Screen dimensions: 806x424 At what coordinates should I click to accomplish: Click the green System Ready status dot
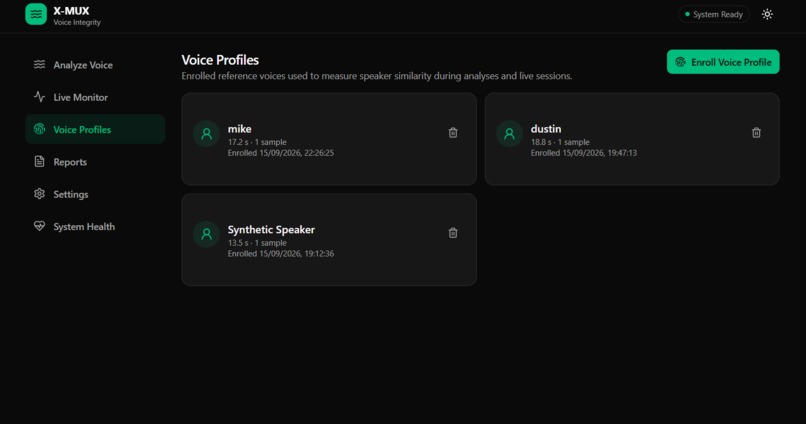687,14
